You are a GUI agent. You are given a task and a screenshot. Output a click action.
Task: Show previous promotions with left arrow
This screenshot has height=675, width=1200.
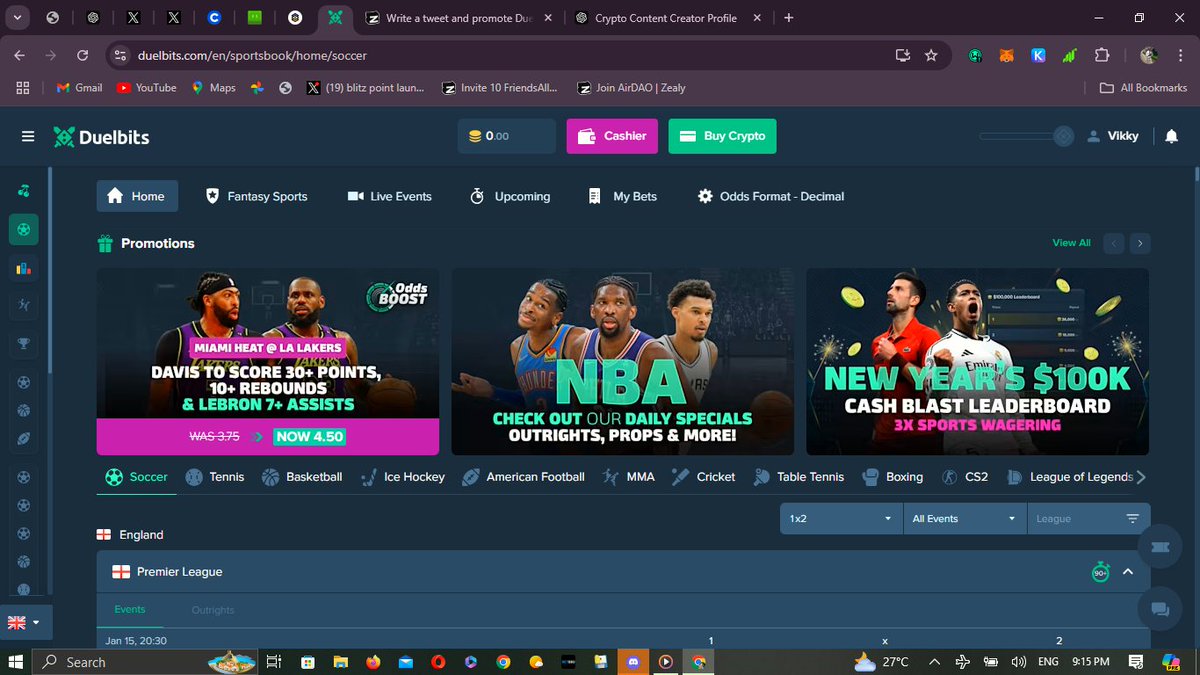click(x=1113, y=243)
